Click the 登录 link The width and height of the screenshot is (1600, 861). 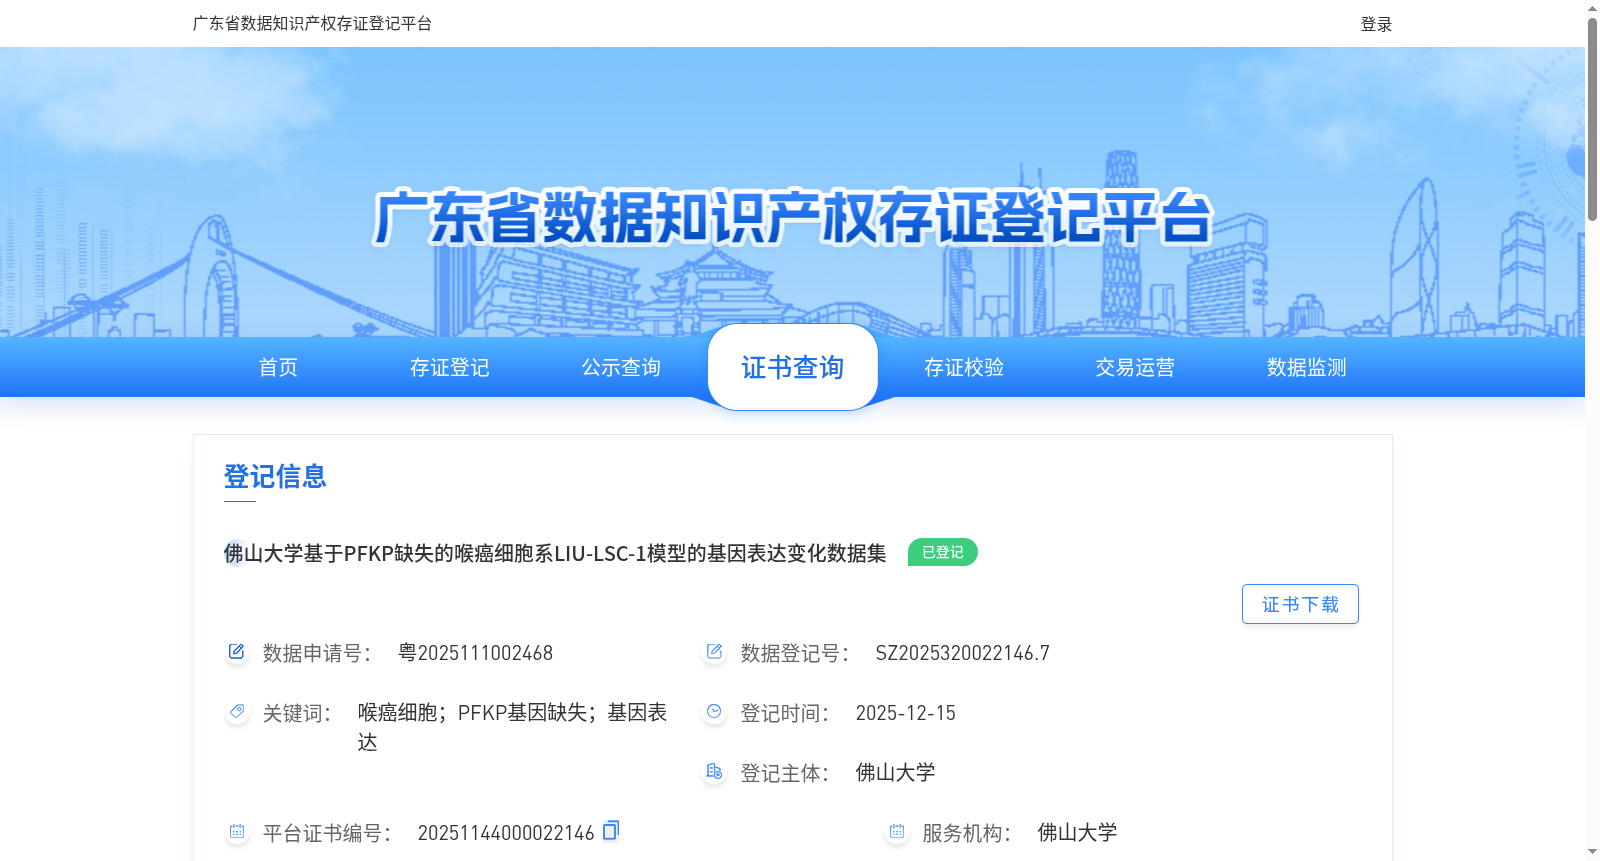click(1376, 24)
